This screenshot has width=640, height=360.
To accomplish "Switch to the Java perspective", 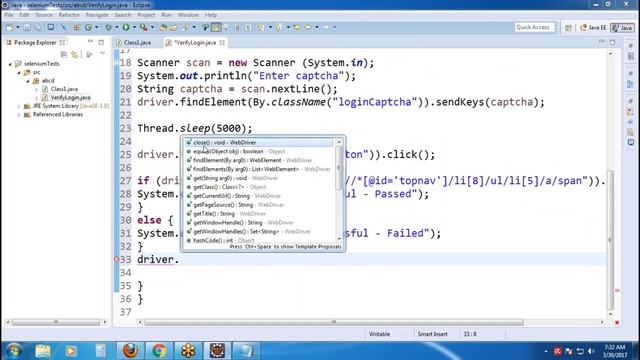I will pyautogui.click(x=622, y=28).
